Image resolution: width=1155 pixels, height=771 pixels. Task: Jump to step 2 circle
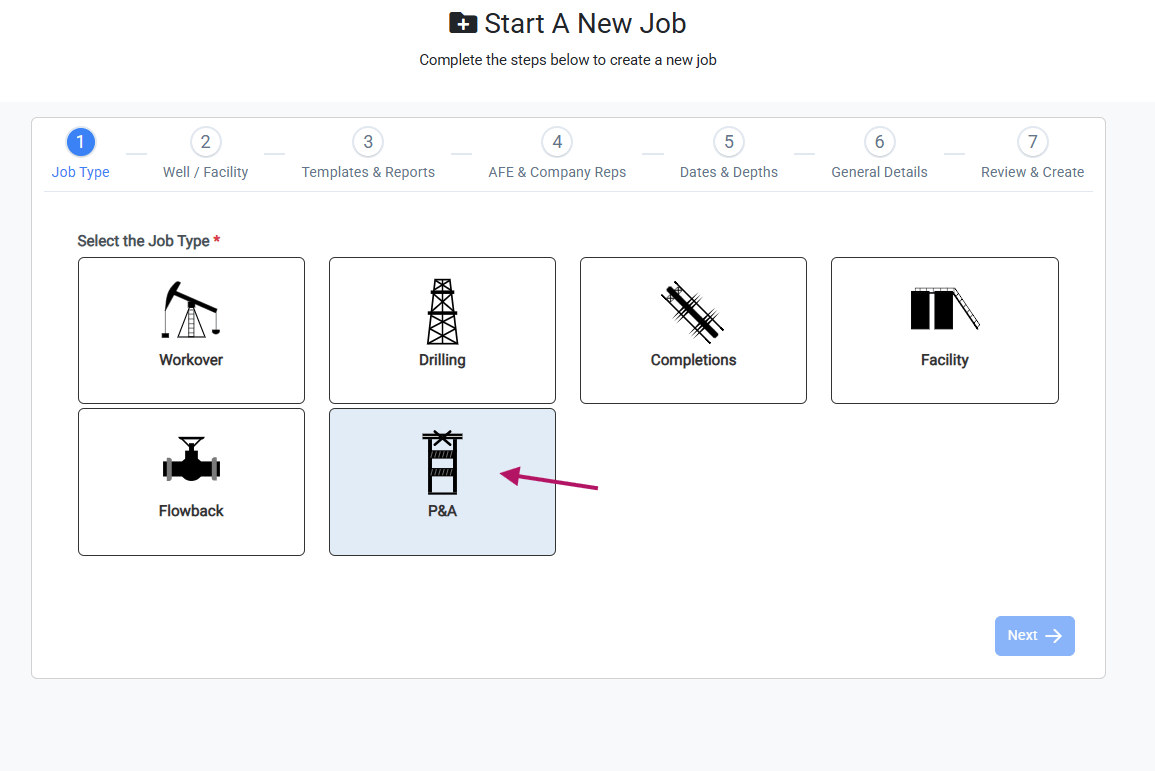pyautogui.click(x=206, y=142)
